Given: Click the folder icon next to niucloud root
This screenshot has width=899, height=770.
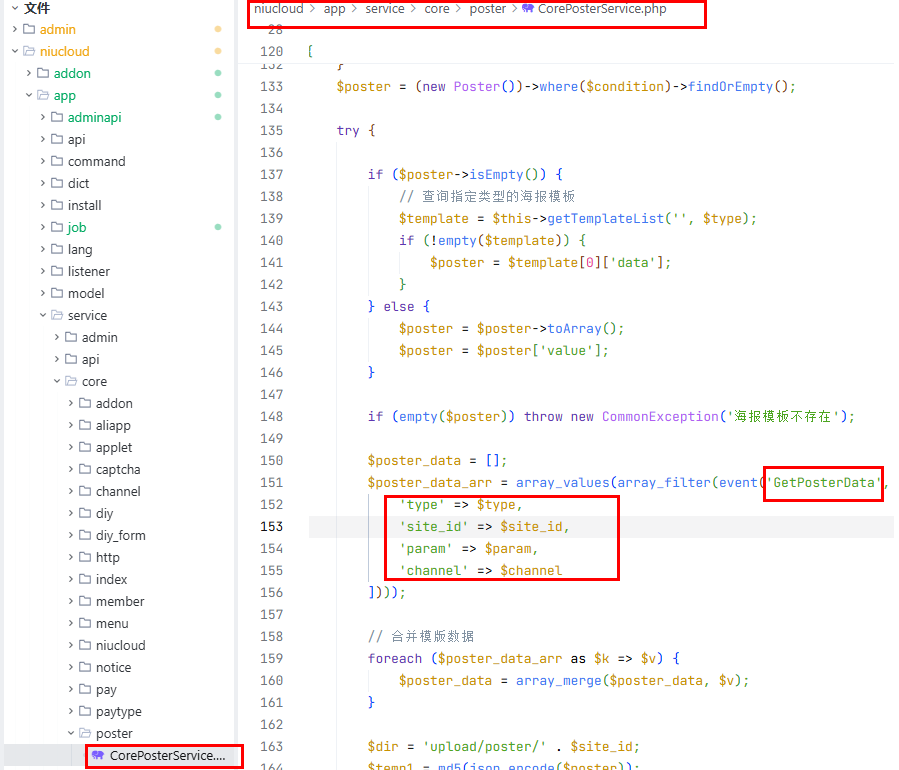Looking at the screenshot, I should 29,51.
